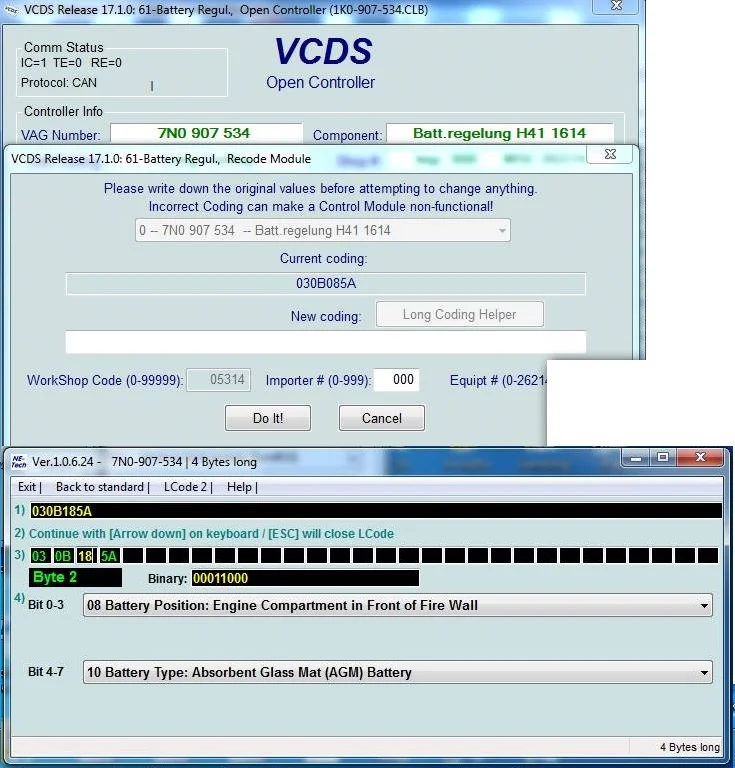Click the '4 Bytes long' status bar text
This screenshot has height=768, width=735.
pos(689,747)
